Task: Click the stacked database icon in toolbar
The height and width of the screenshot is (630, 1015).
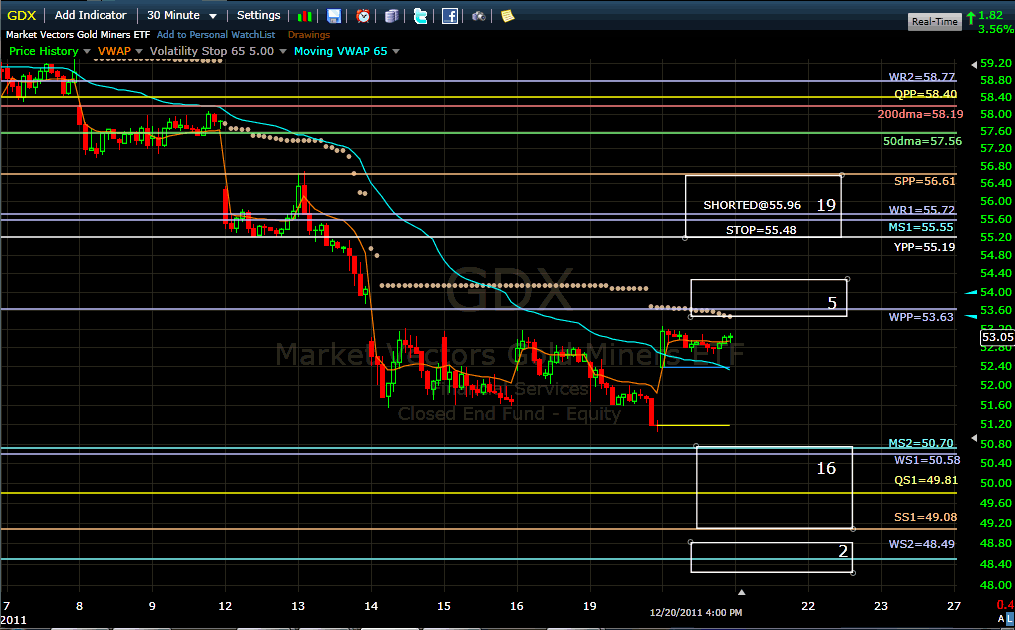Action: (x=392, y=16)
